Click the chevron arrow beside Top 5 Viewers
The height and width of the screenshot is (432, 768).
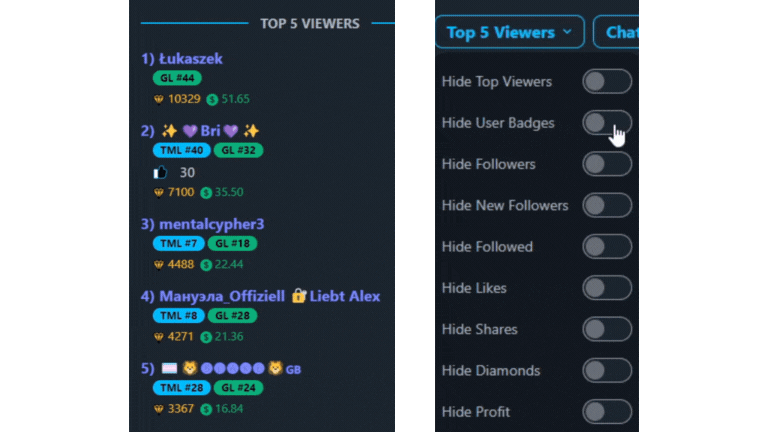pyautogui.click(x=567, y=32)
